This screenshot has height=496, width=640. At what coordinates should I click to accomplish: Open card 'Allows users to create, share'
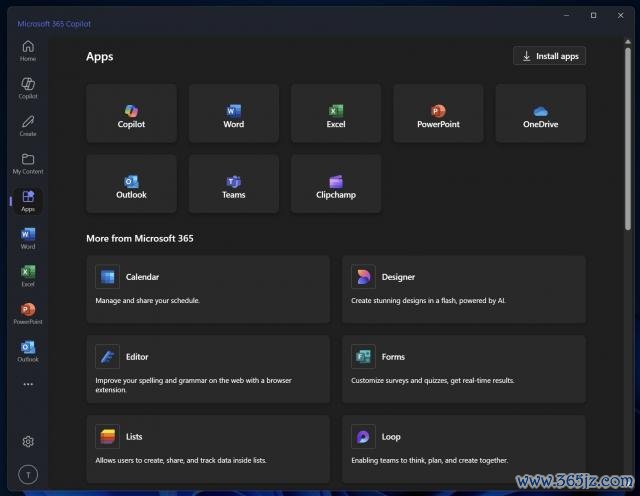208,449
